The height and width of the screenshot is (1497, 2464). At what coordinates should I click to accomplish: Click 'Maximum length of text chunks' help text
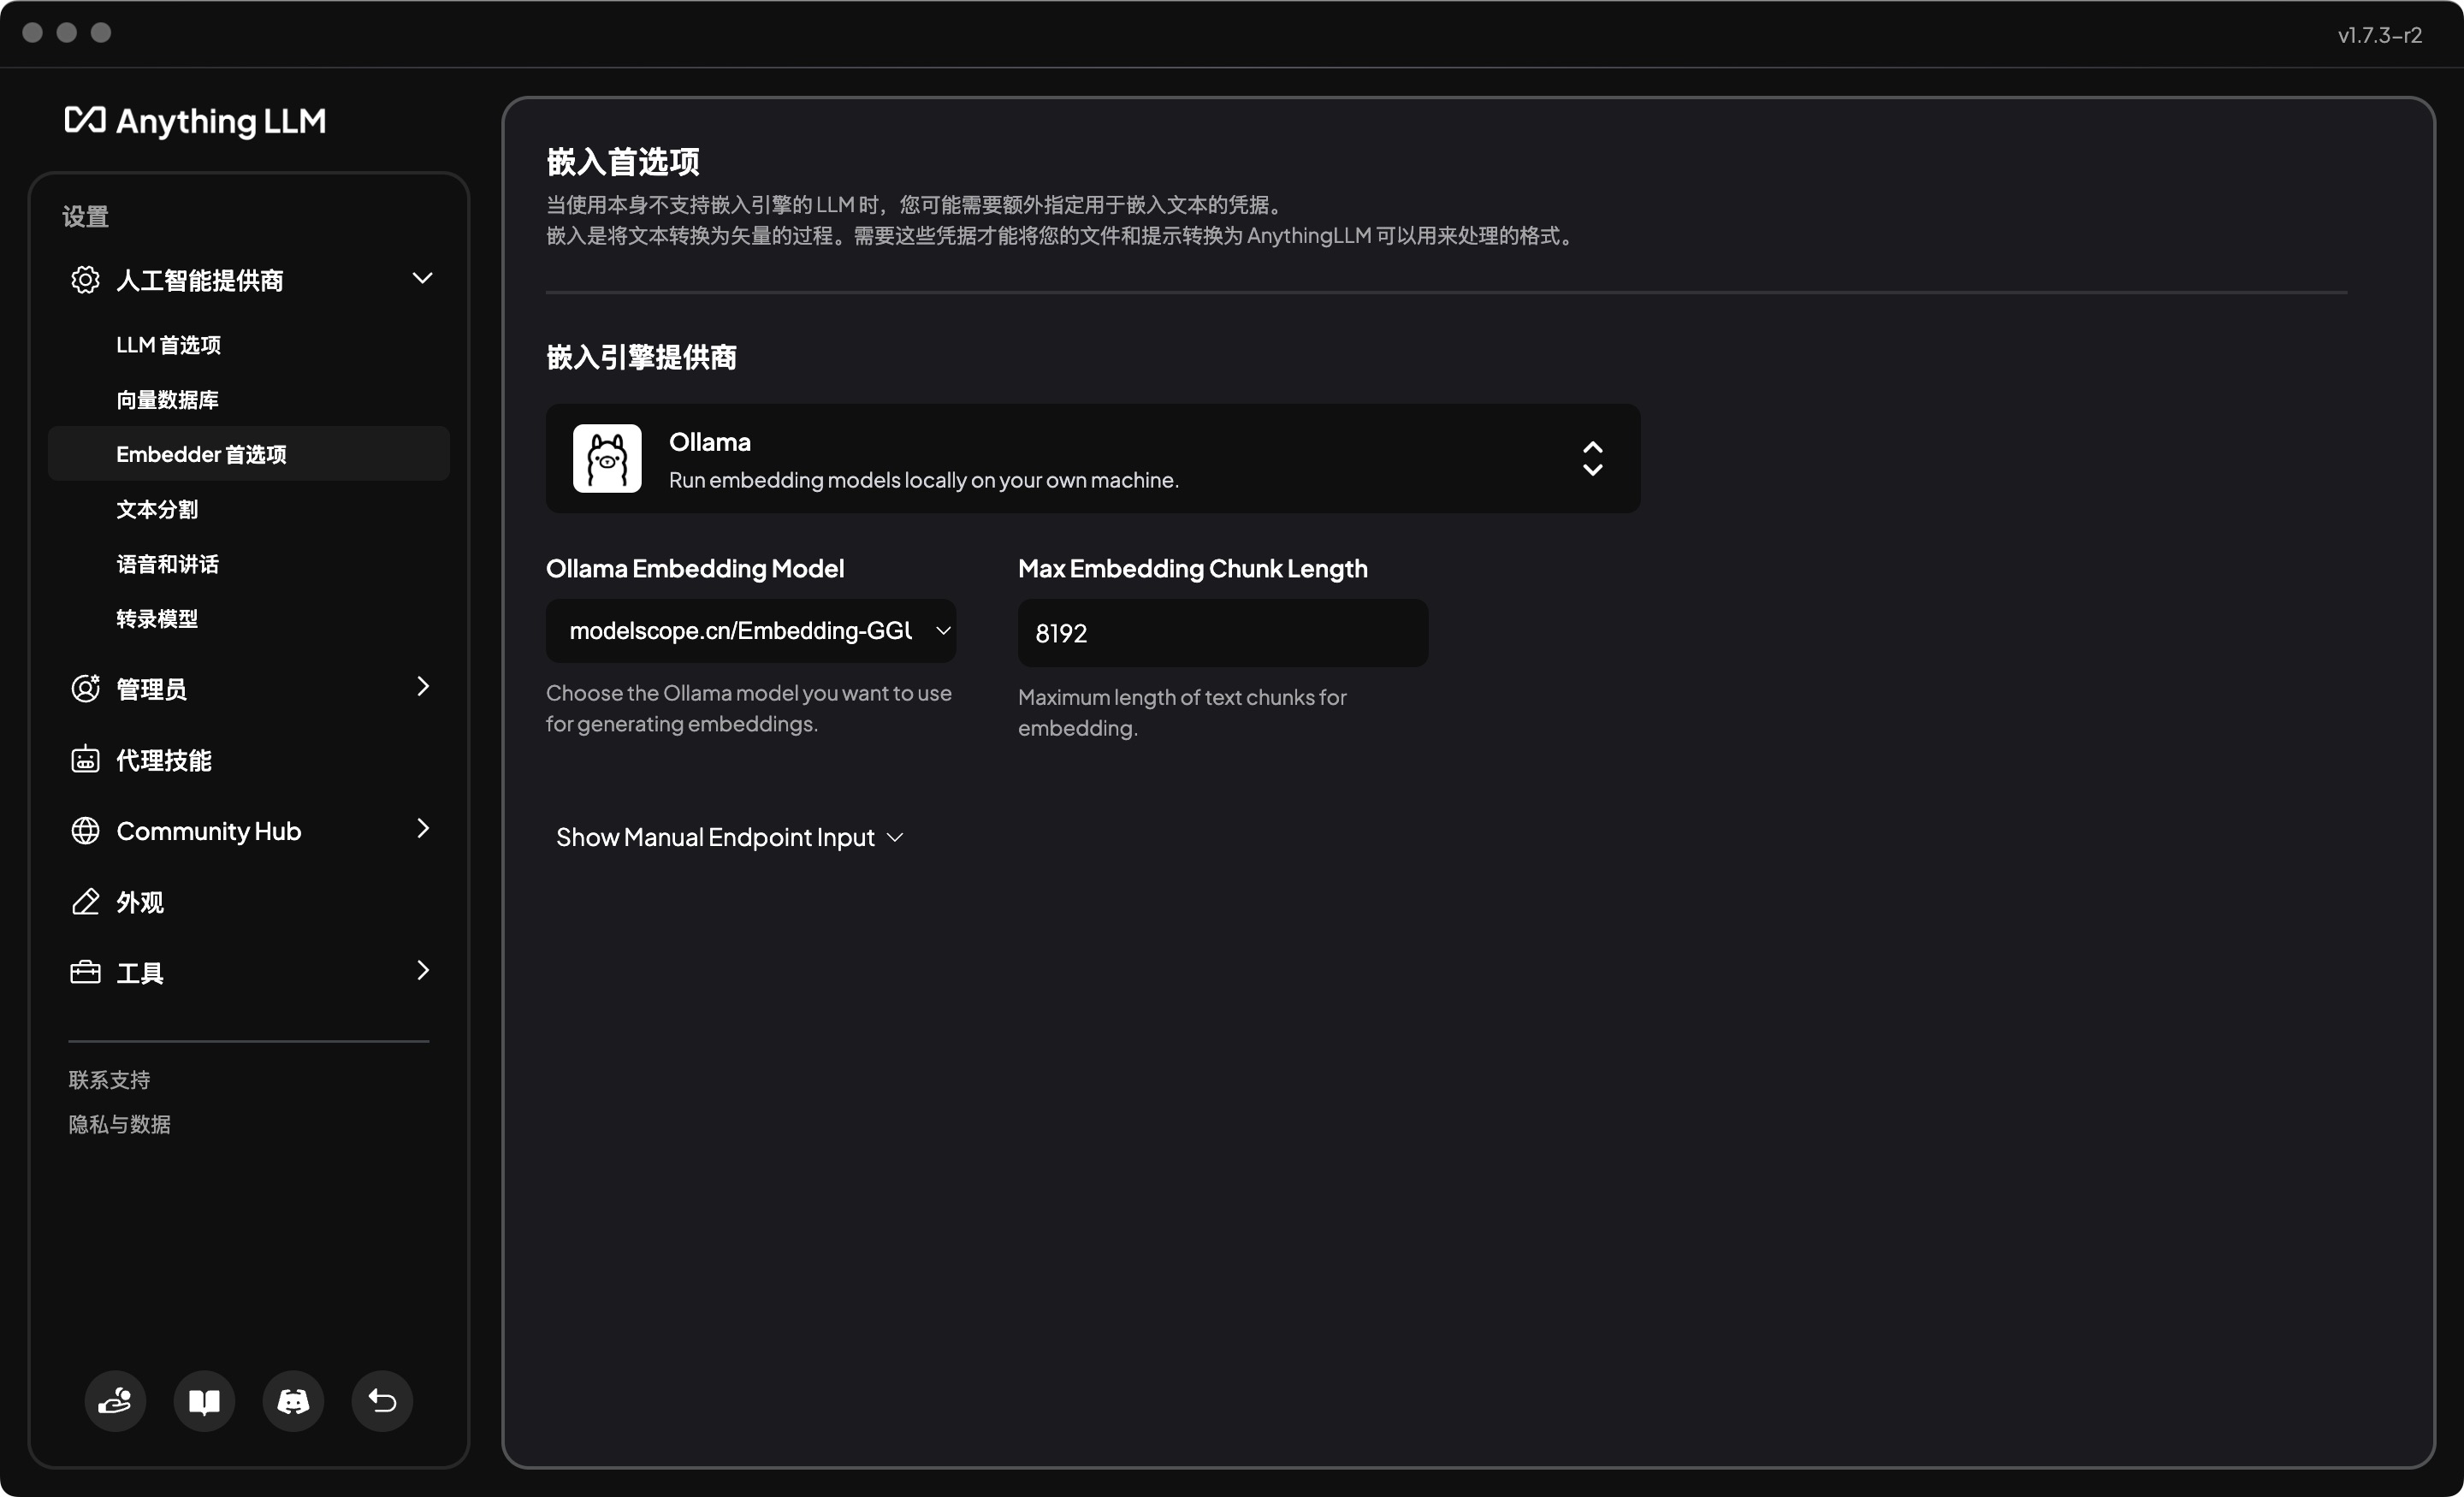pos(1182,712)
